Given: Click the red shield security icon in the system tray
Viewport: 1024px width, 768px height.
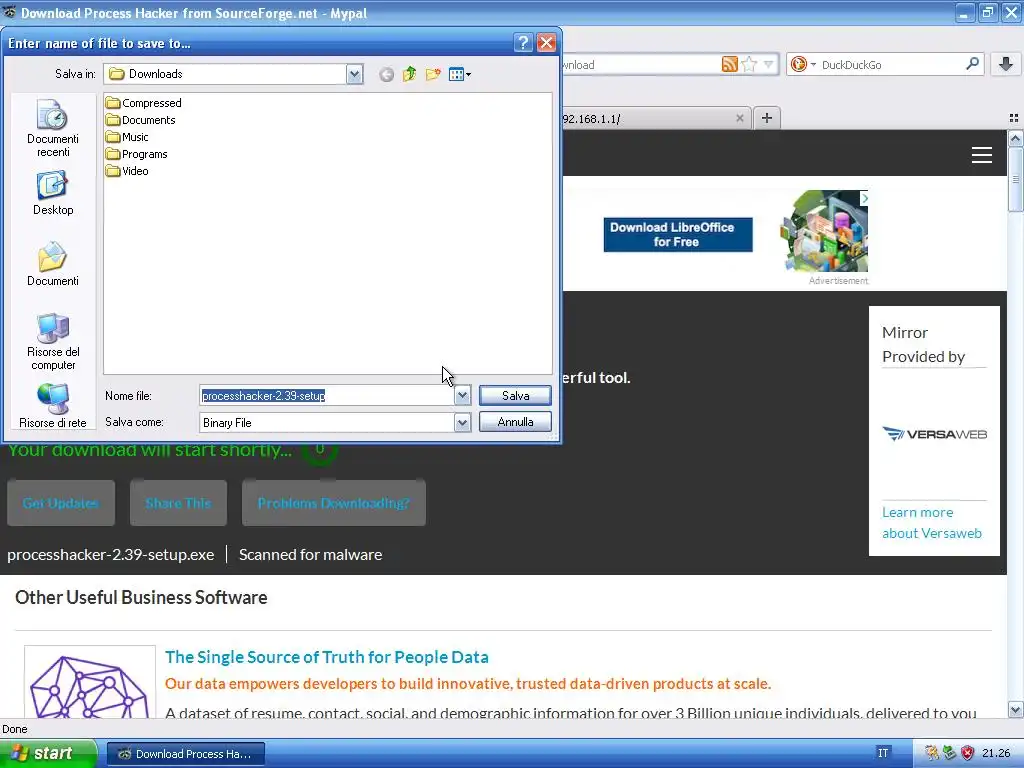Looking at the screenshot, I should [x=967, y=754].
